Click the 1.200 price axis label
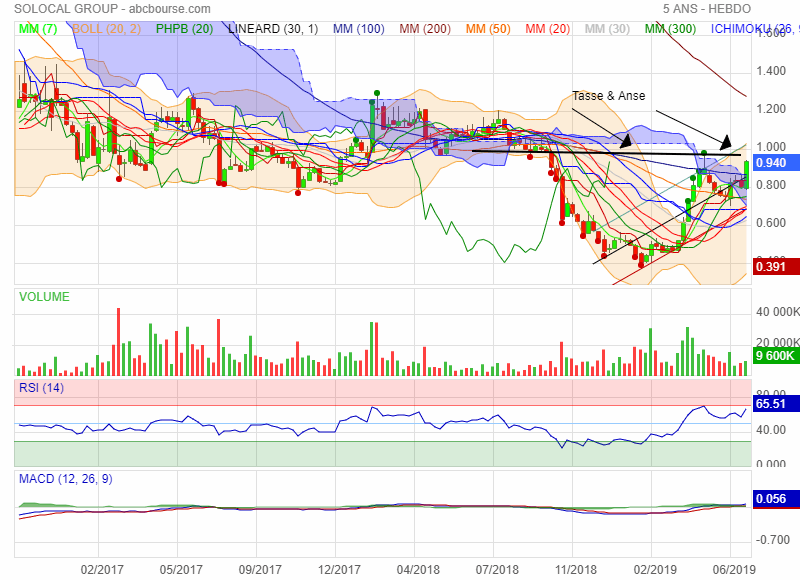Image resolution: width=800 pixels, height=580 pixels. click(x=771, y=109)
